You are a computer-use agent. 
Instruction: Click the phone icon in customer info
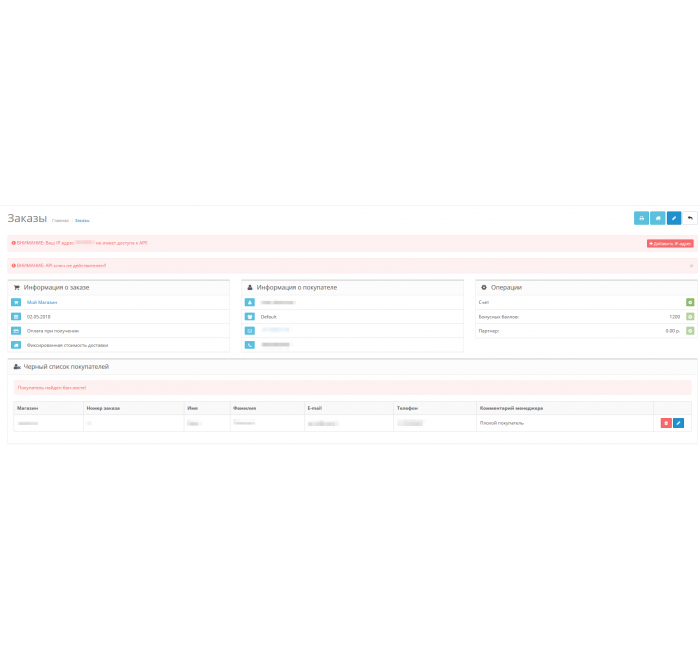(x=250, y=345)
